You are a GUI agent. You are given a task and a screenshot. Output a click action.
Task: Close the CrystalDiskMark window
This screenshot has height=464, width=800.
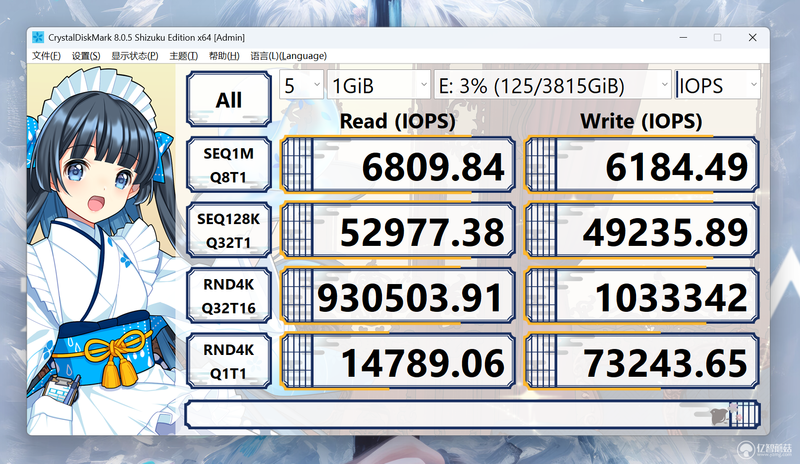752,37
